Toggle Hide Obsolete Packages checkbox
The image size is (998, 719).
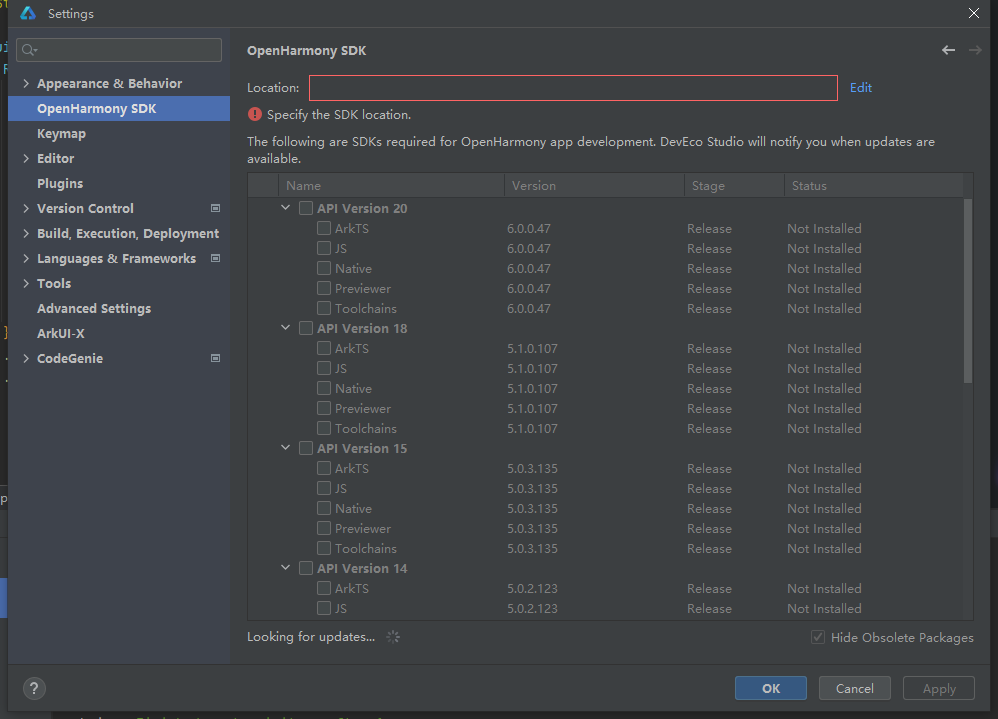818,637
